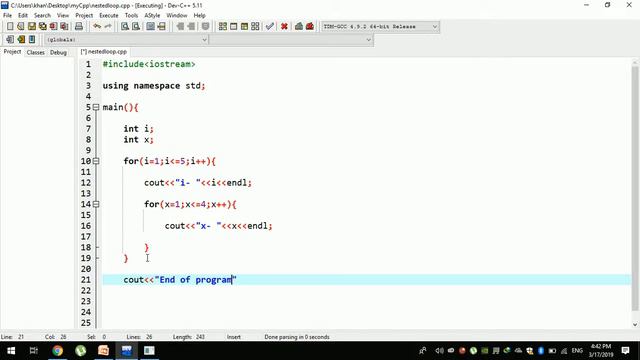
Task: Click the Replace magnifier icon
Action: 136,27
